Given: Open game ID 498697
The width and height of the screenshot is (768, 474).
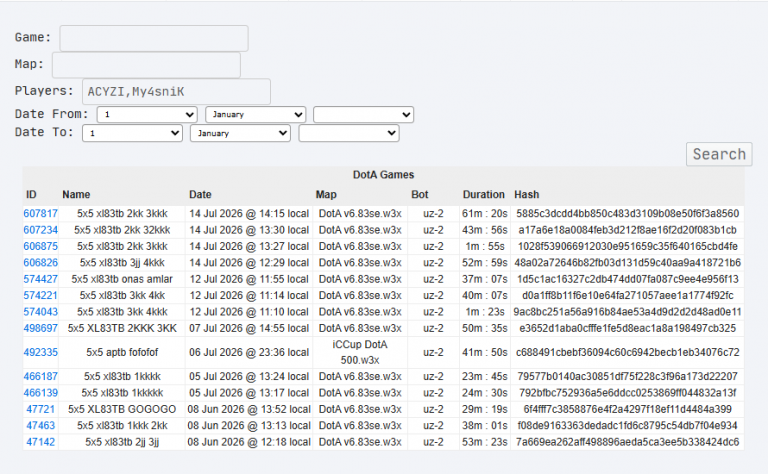Looking at the screenshot, I should click(41, 328).
